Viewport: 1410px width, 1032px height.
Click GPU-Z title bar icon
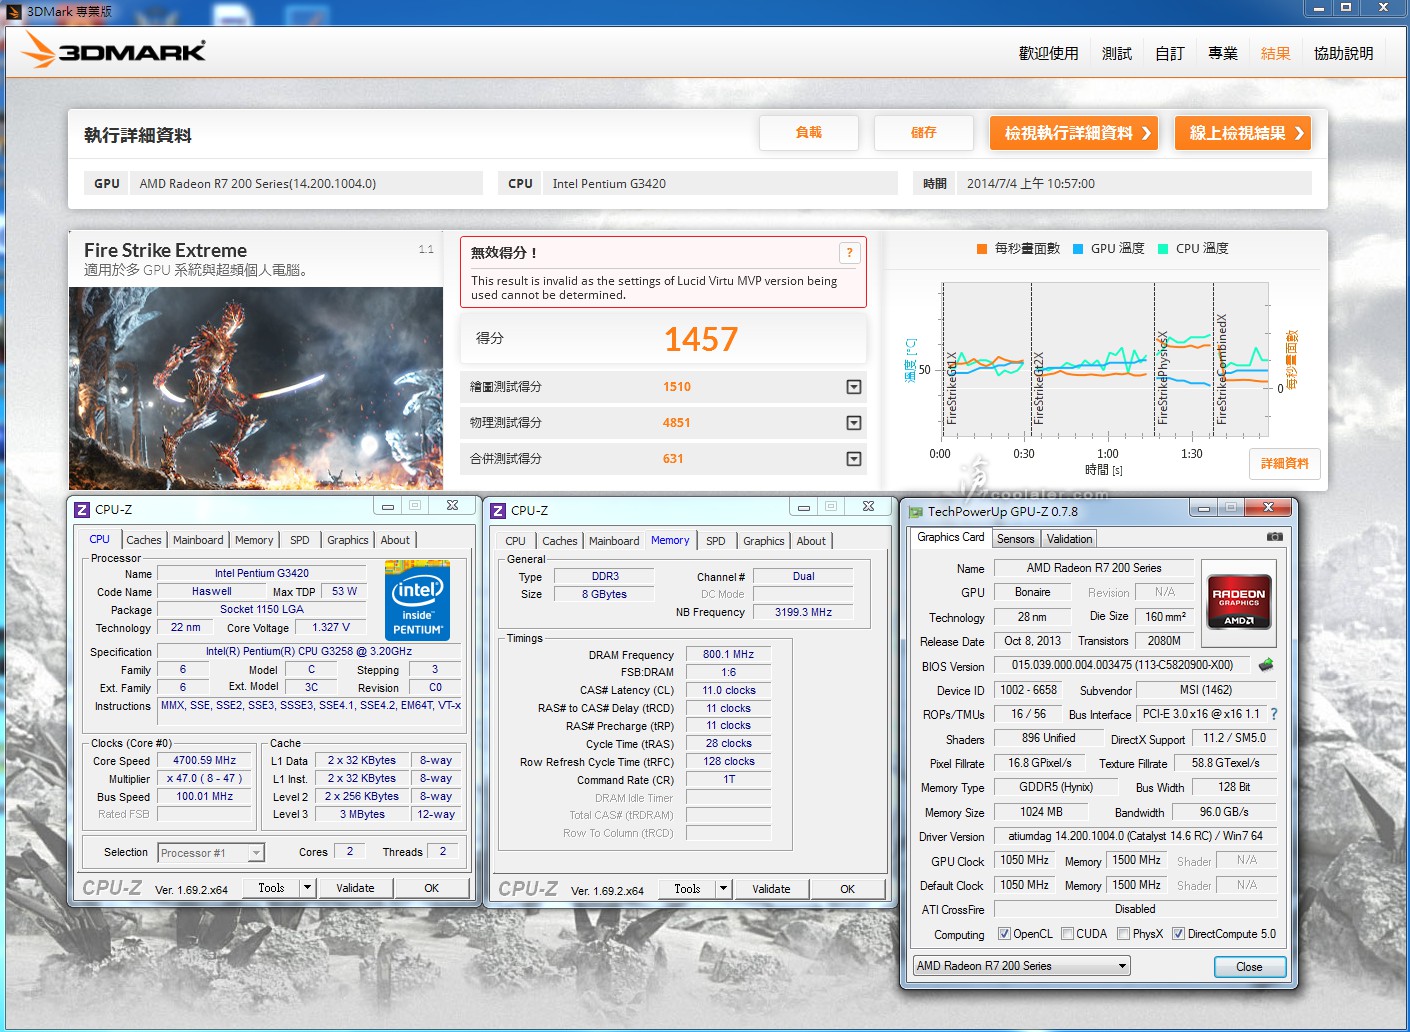tap(915, 512)
